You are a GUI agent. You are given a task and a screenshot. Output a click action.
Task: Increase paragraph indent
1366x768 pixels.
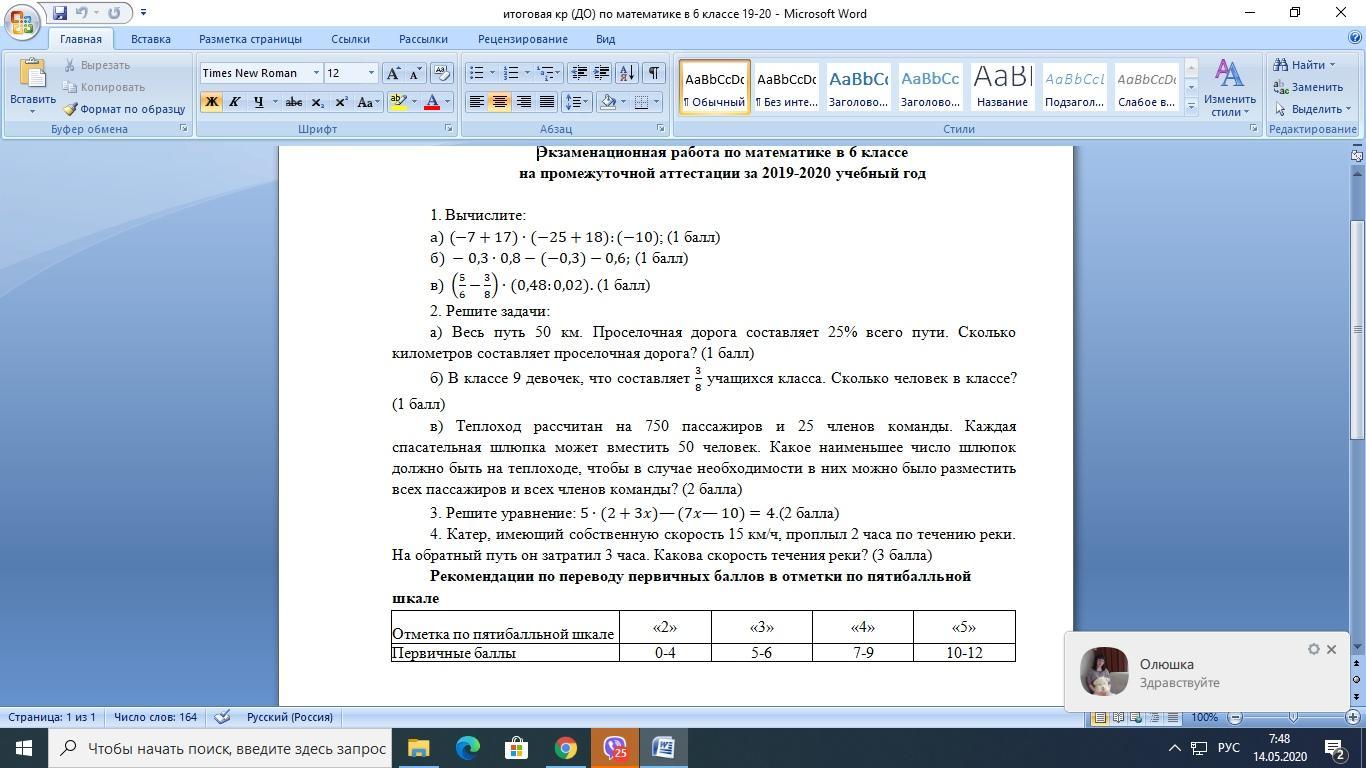[602, 73]
